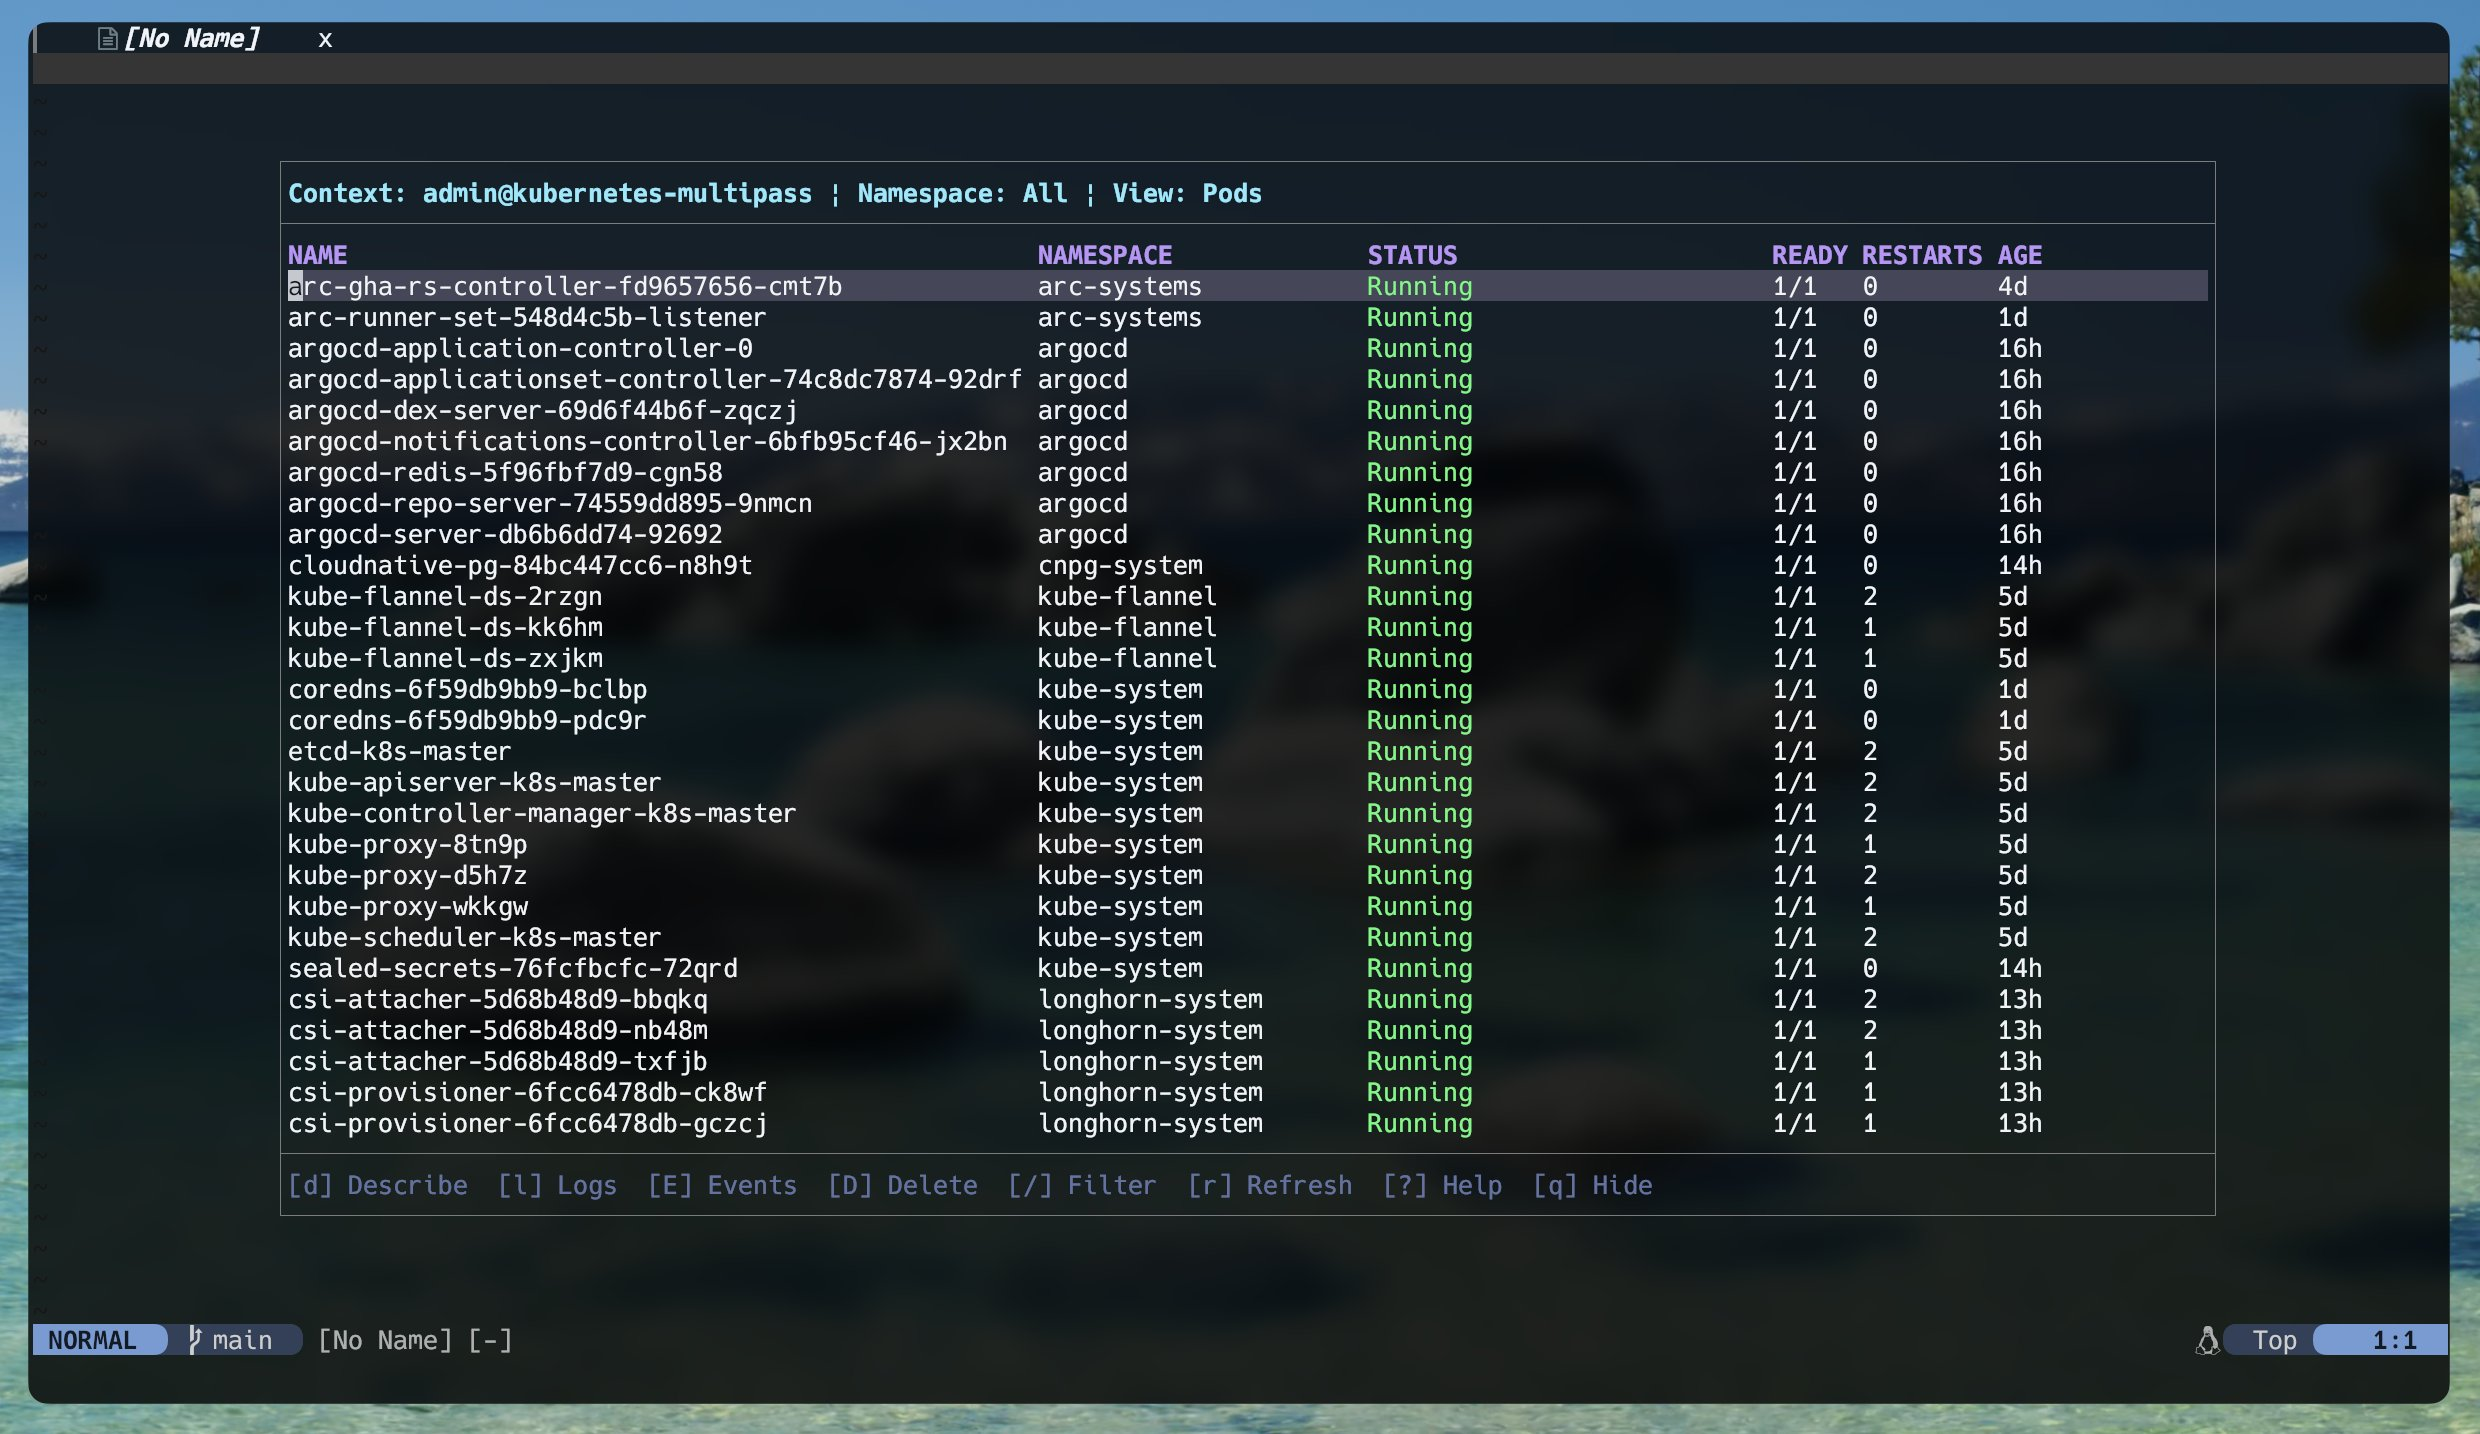Click the file icon in the No Name tab
2480x1434 pixels.
click(107, 39)
